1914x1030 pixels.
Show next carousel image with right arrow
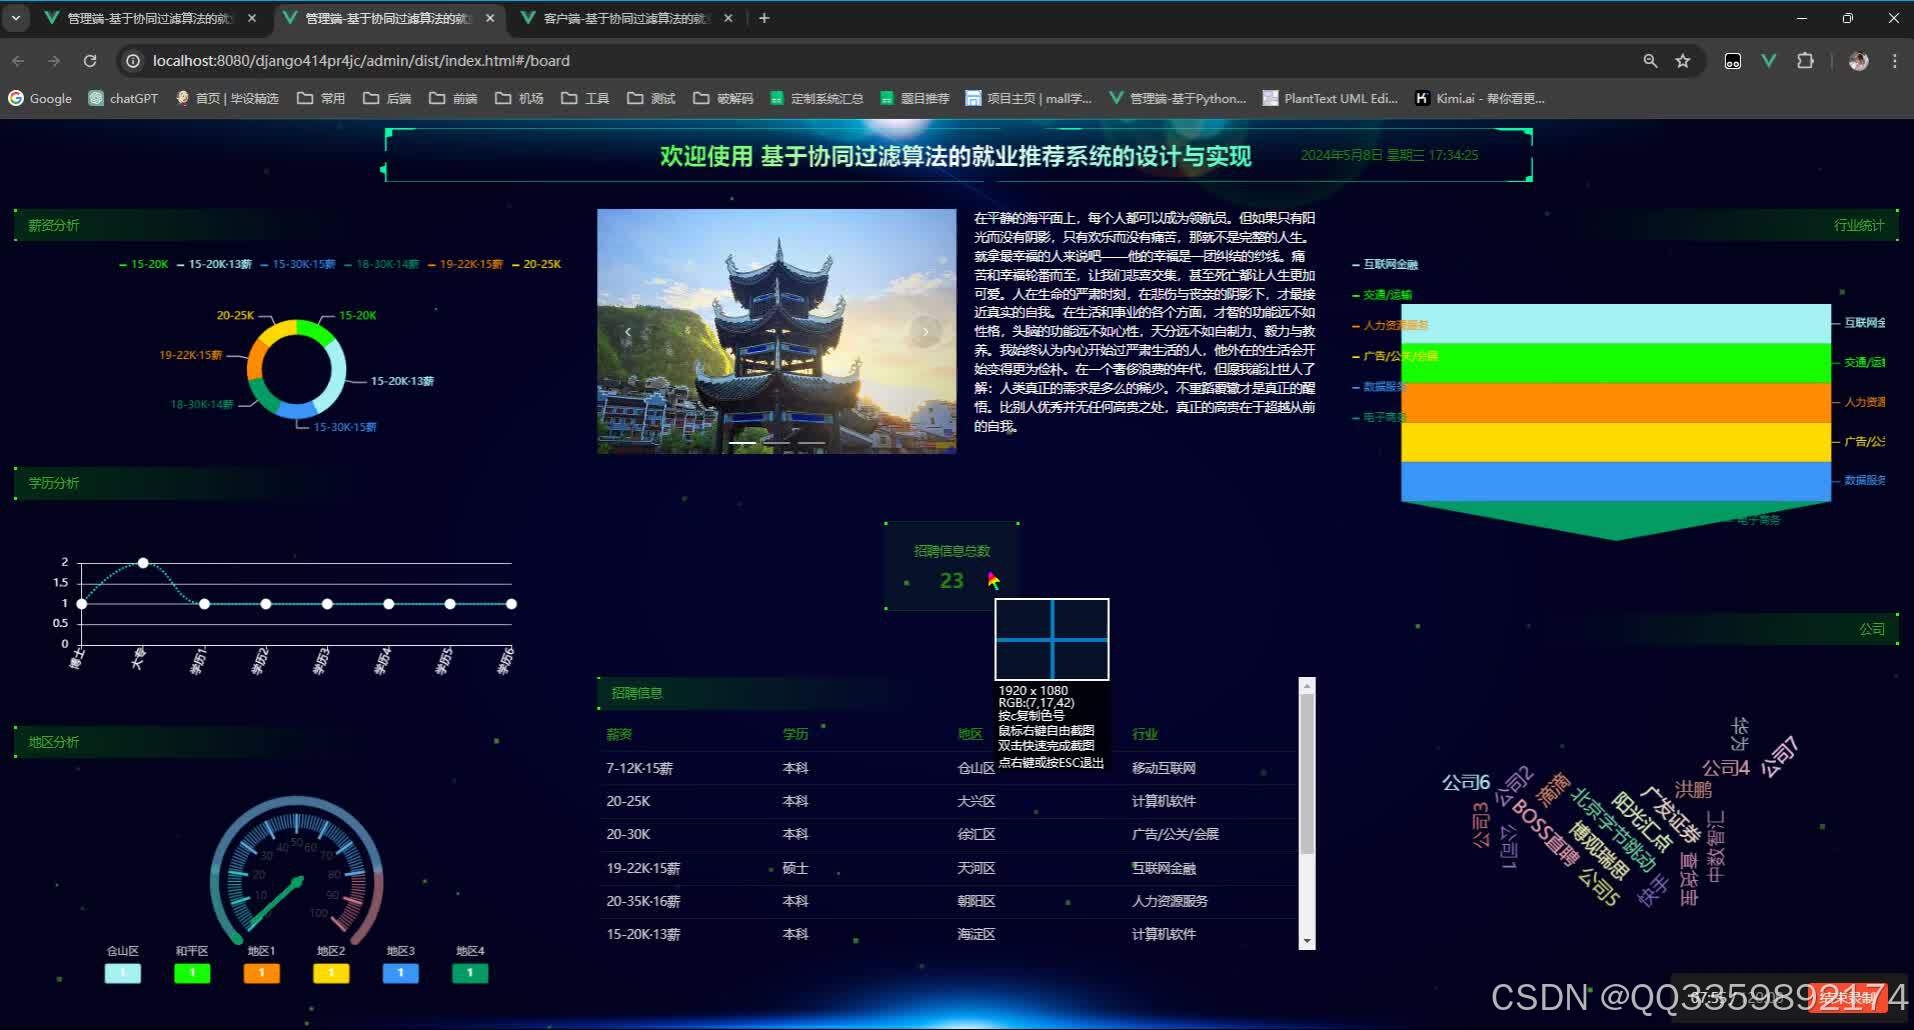(925, 331)
